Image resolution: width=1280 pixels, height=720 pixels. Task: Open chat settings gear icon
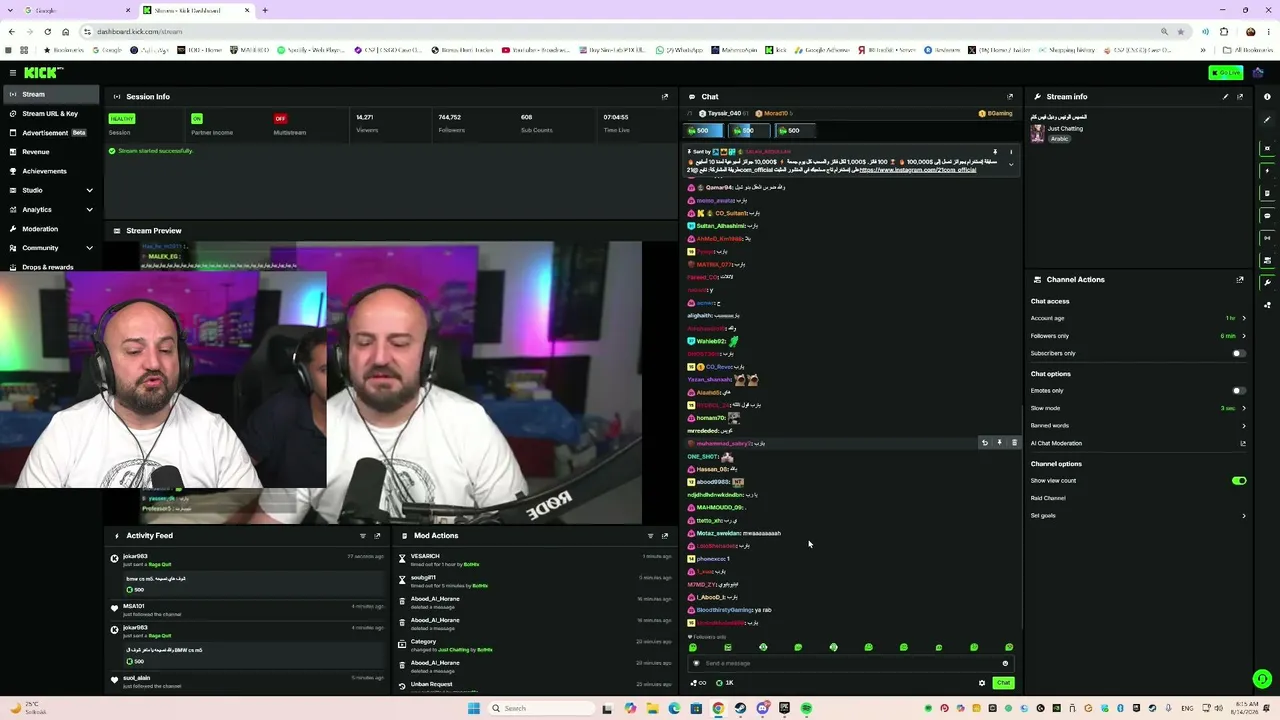[982, 683]
